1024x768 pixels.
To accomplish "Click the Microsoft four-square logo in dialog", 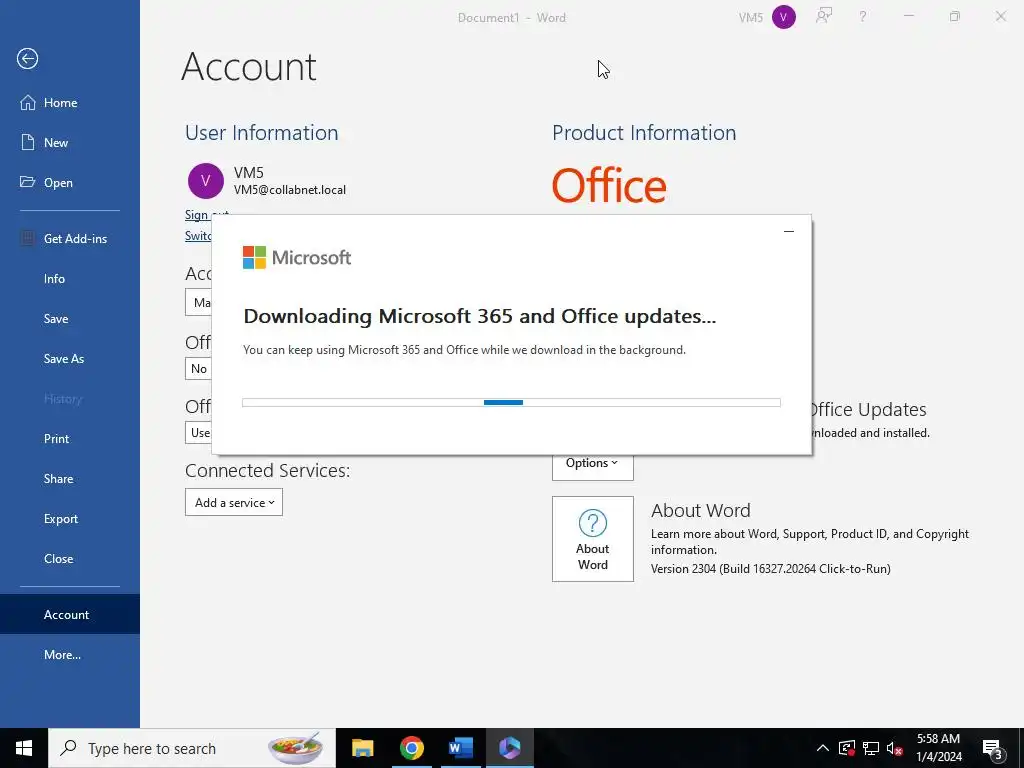I will [254, 257].
